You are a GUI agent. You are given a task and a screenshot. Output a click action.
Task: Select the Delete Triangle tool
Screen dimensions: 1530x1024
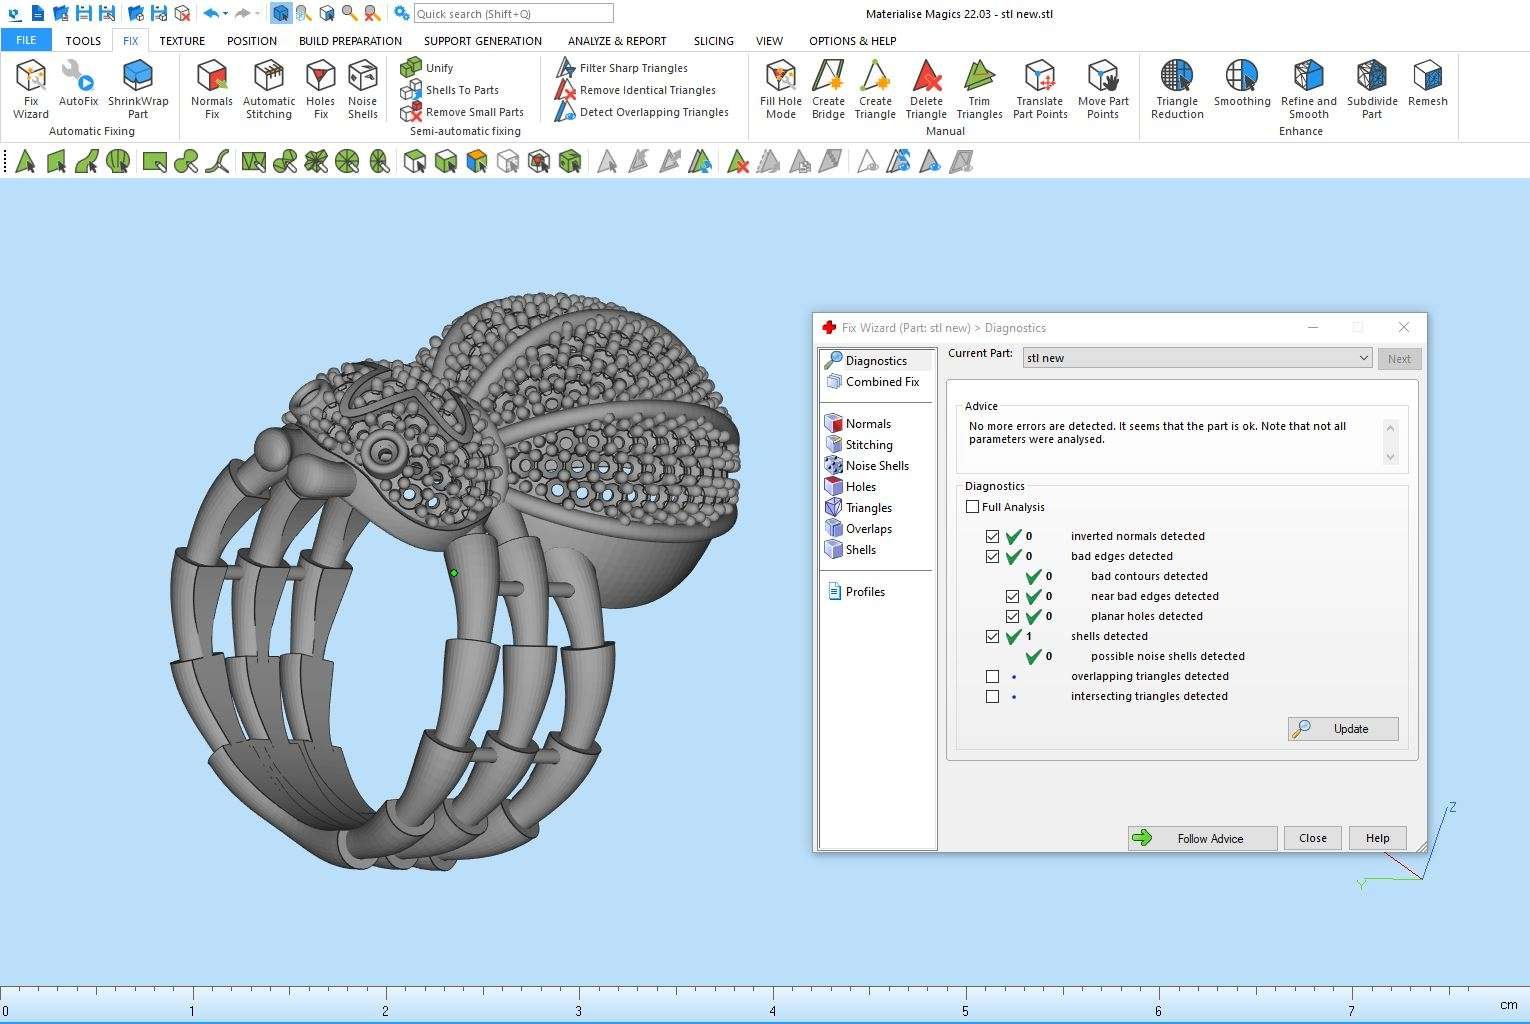point(926,88)
